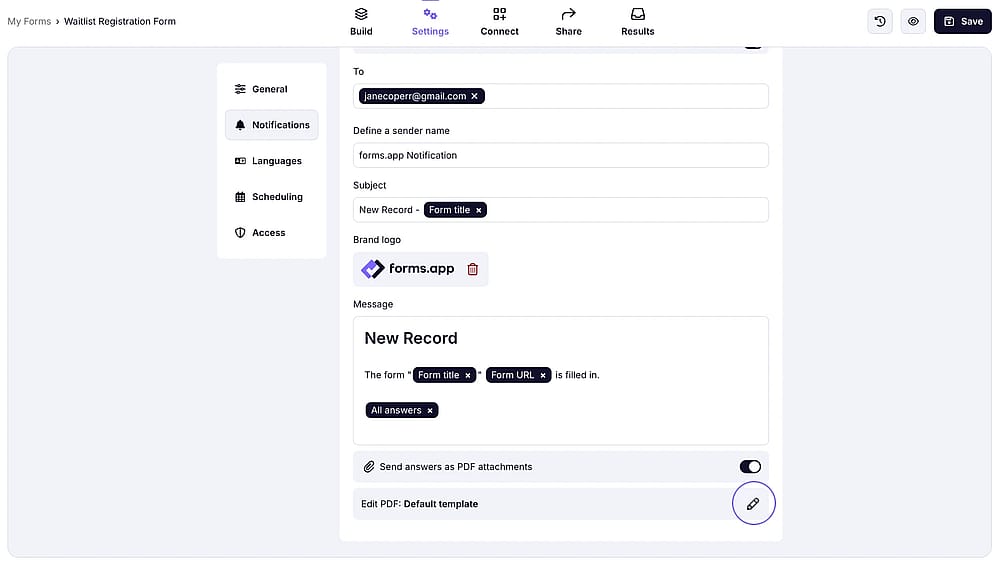Remove Form title tag from Subject
1000x565 pixels.
tap(478, 210)
